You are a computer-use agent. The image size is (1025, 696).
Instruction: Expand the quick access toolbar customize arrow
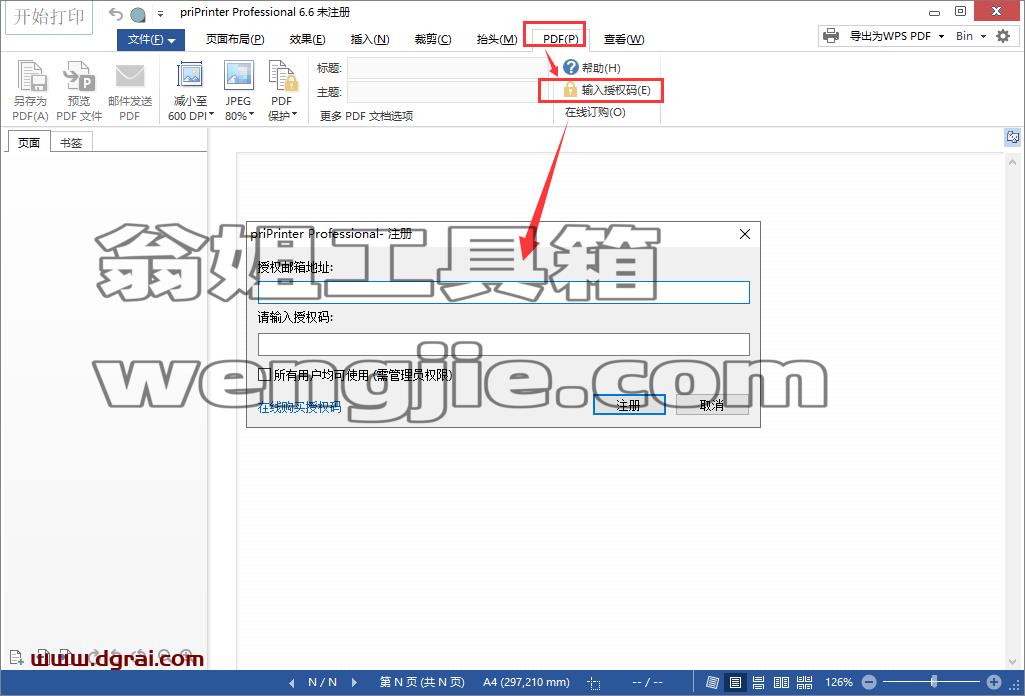160,14
